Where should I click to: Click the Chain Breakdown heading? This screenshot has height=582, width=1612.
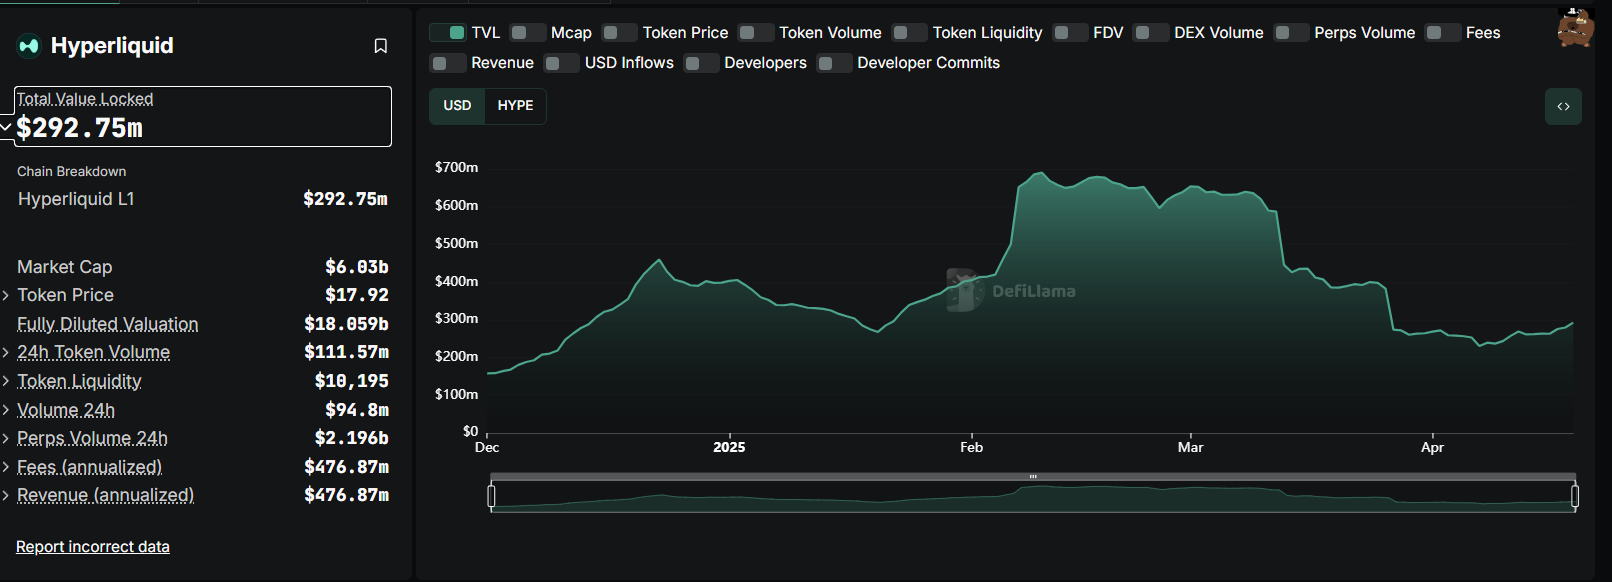point(72,172)
